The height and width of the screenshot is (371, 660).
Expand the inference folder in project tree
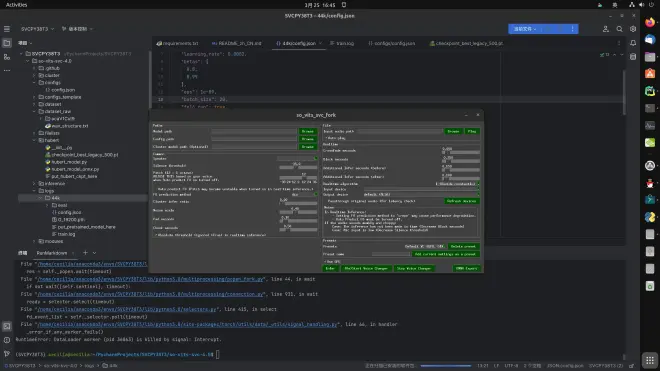tap(35, 184)
